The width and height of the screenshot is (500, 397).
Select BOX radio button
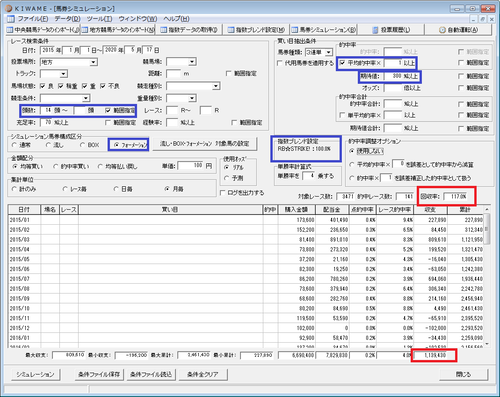click(x=82, y=145)
